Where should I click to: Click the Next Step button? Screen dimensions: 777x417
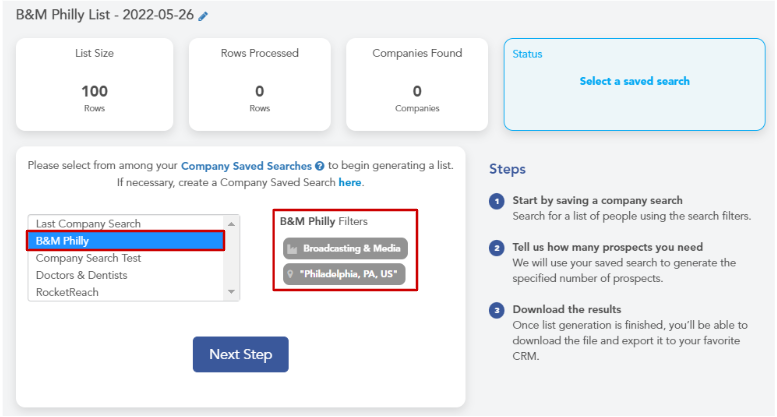coord(241,355)
